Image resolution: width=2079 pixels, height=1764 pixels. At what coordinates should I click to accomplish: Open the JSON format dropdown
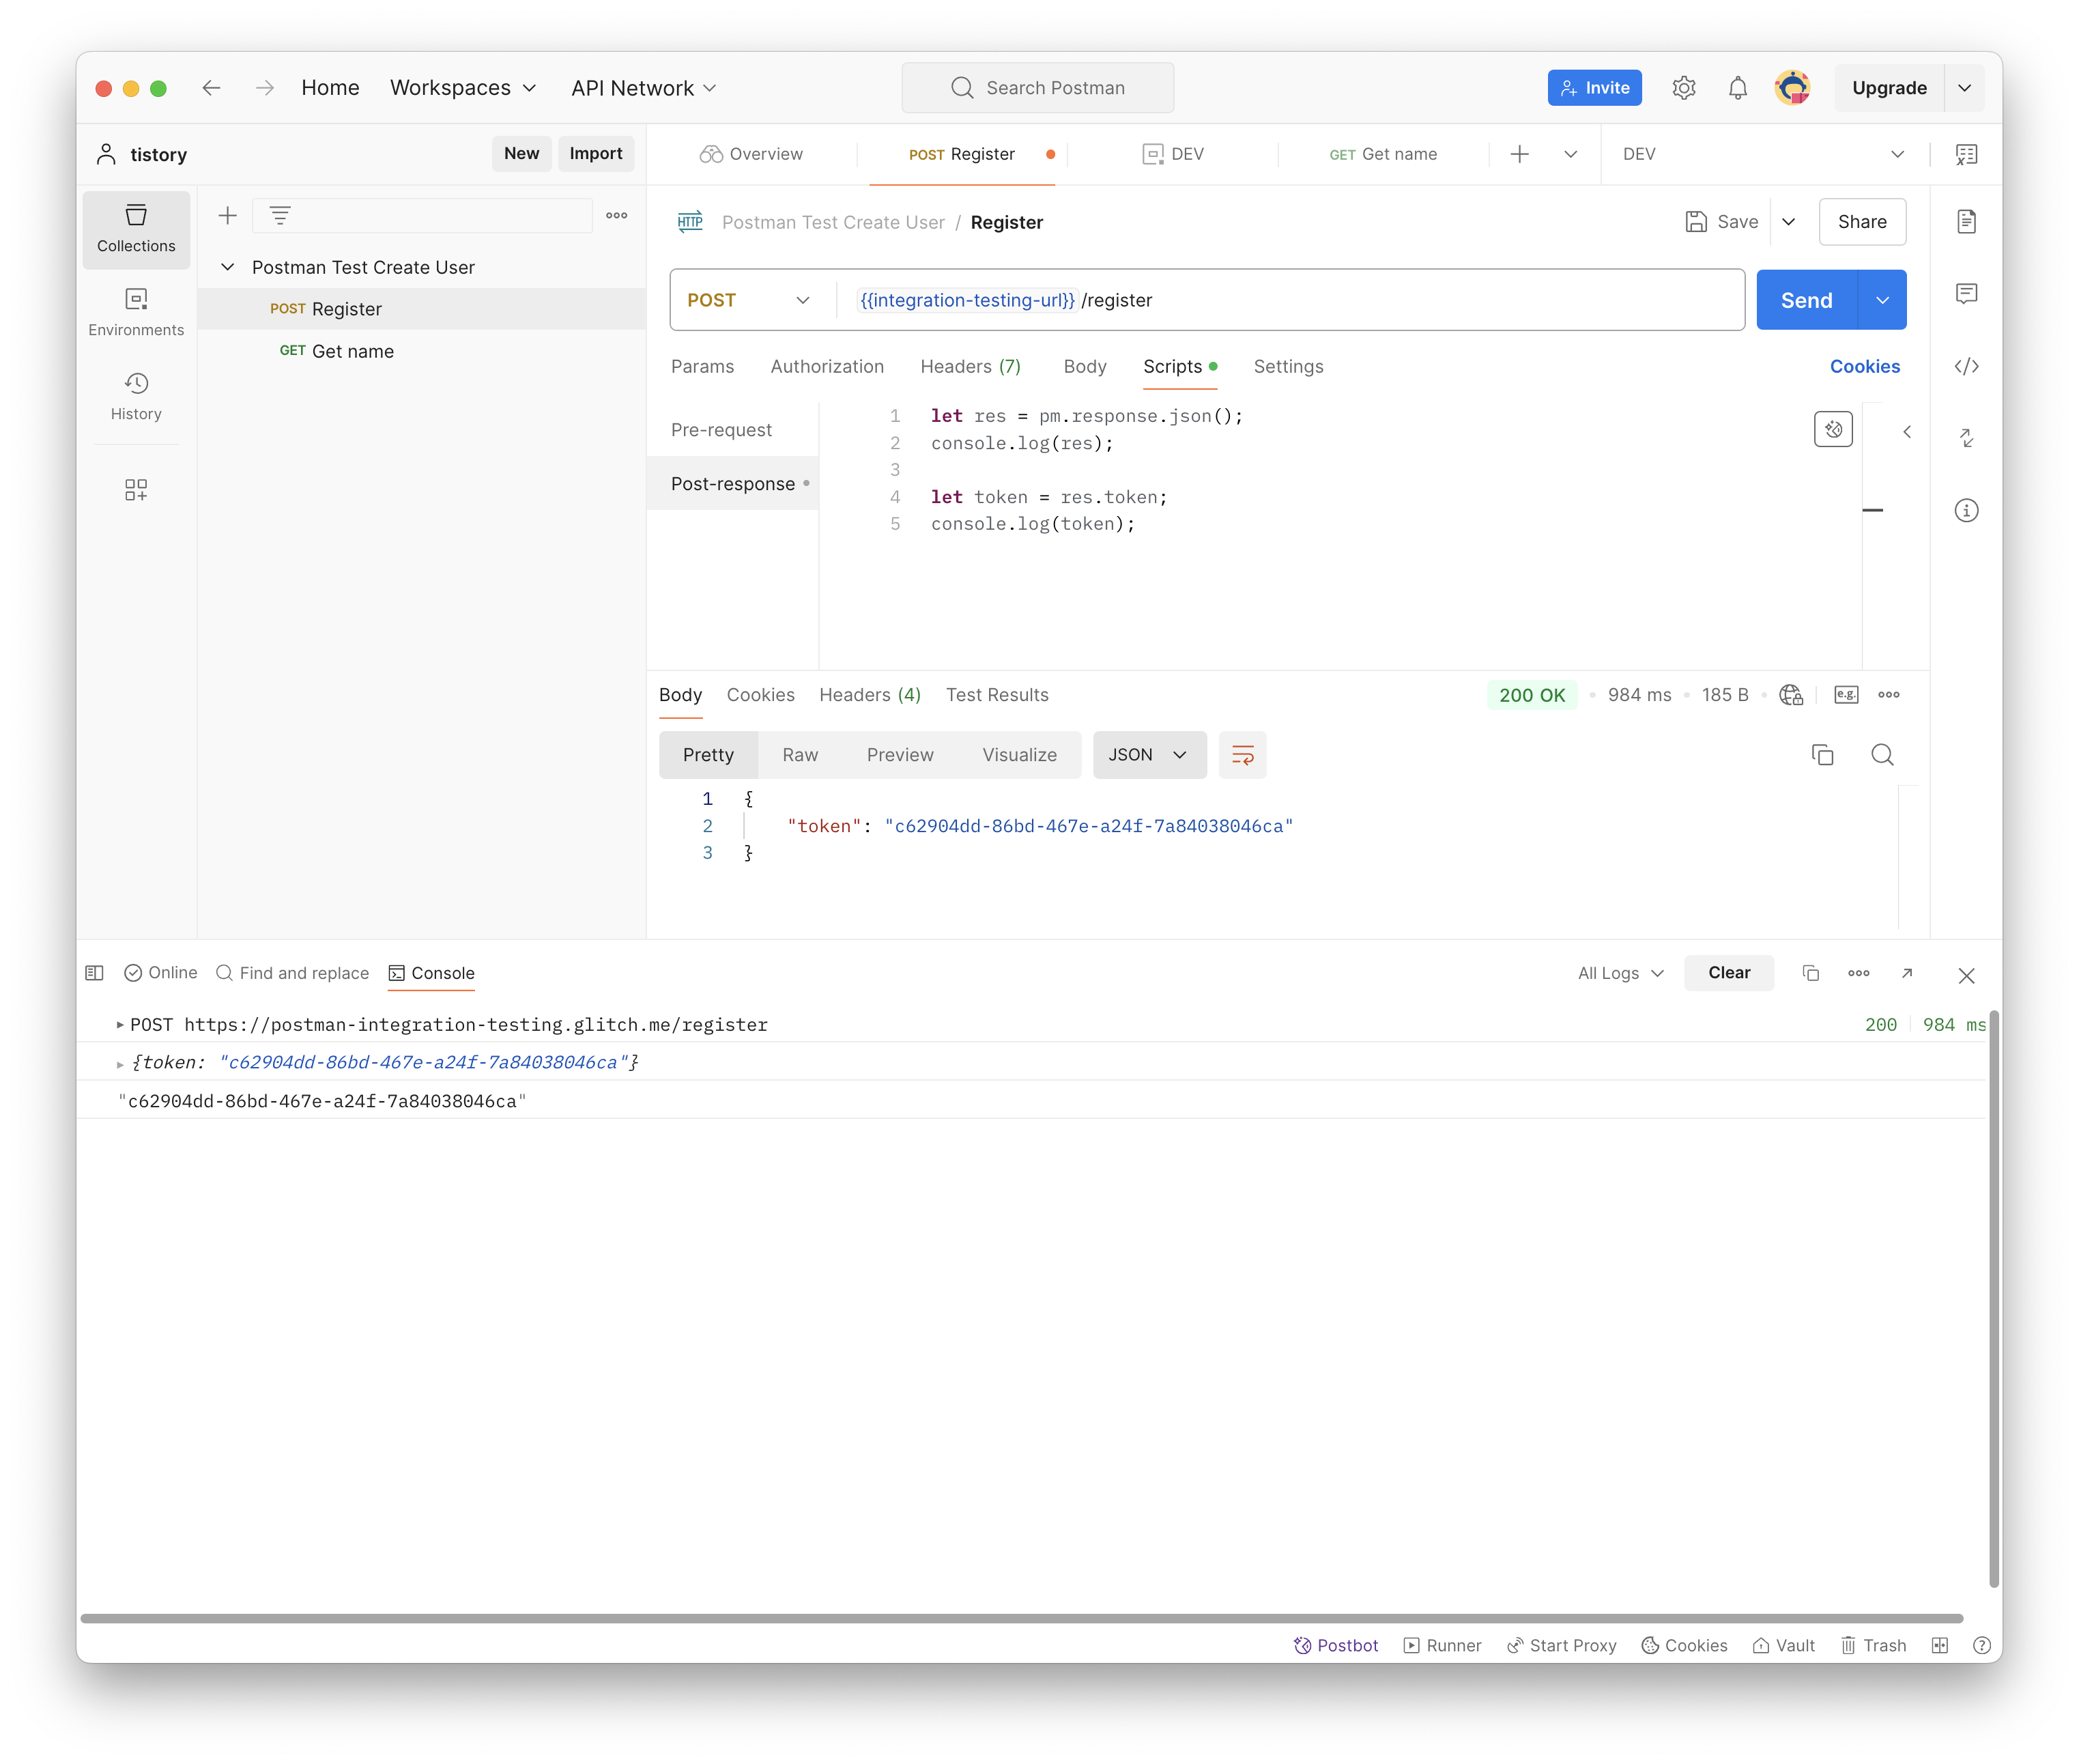[1148, 755]
